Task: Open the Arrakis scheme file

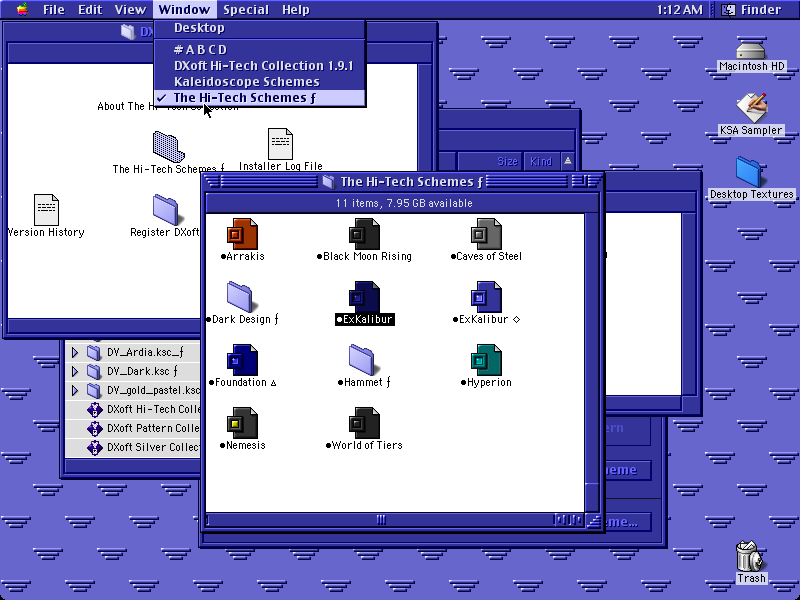Action: pyautogui.click(x=242, y=234)
